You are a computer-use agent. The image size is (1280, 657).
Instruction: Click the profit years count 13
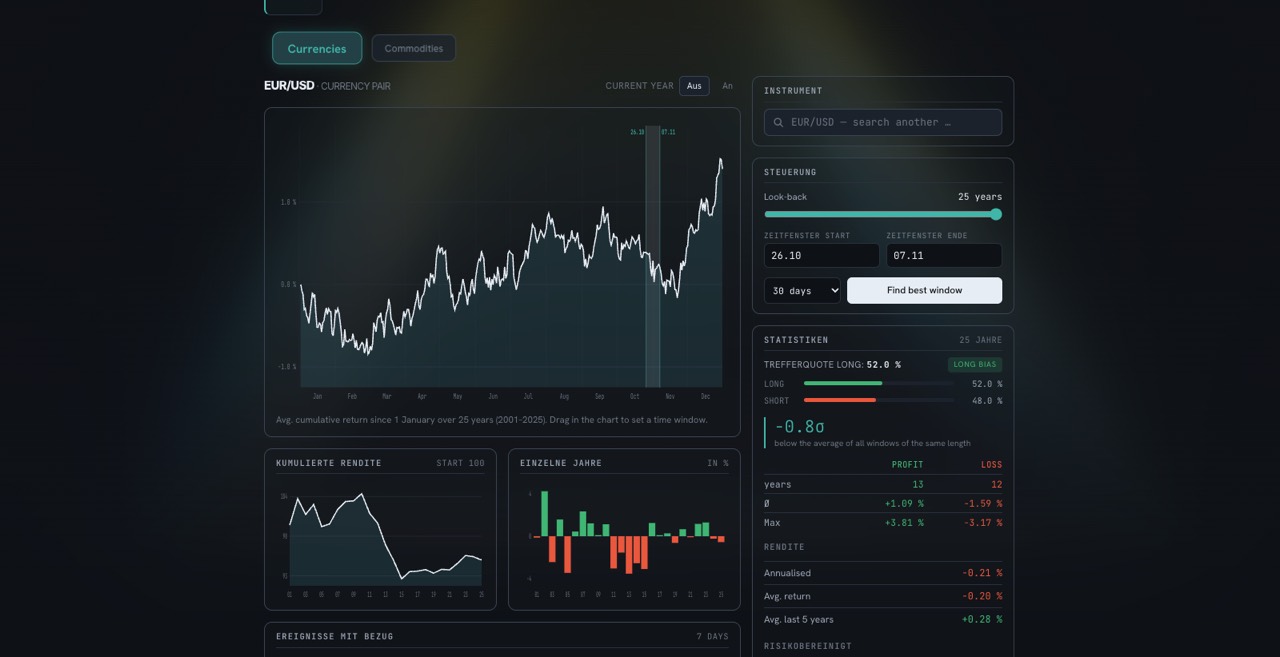point(918,484)
